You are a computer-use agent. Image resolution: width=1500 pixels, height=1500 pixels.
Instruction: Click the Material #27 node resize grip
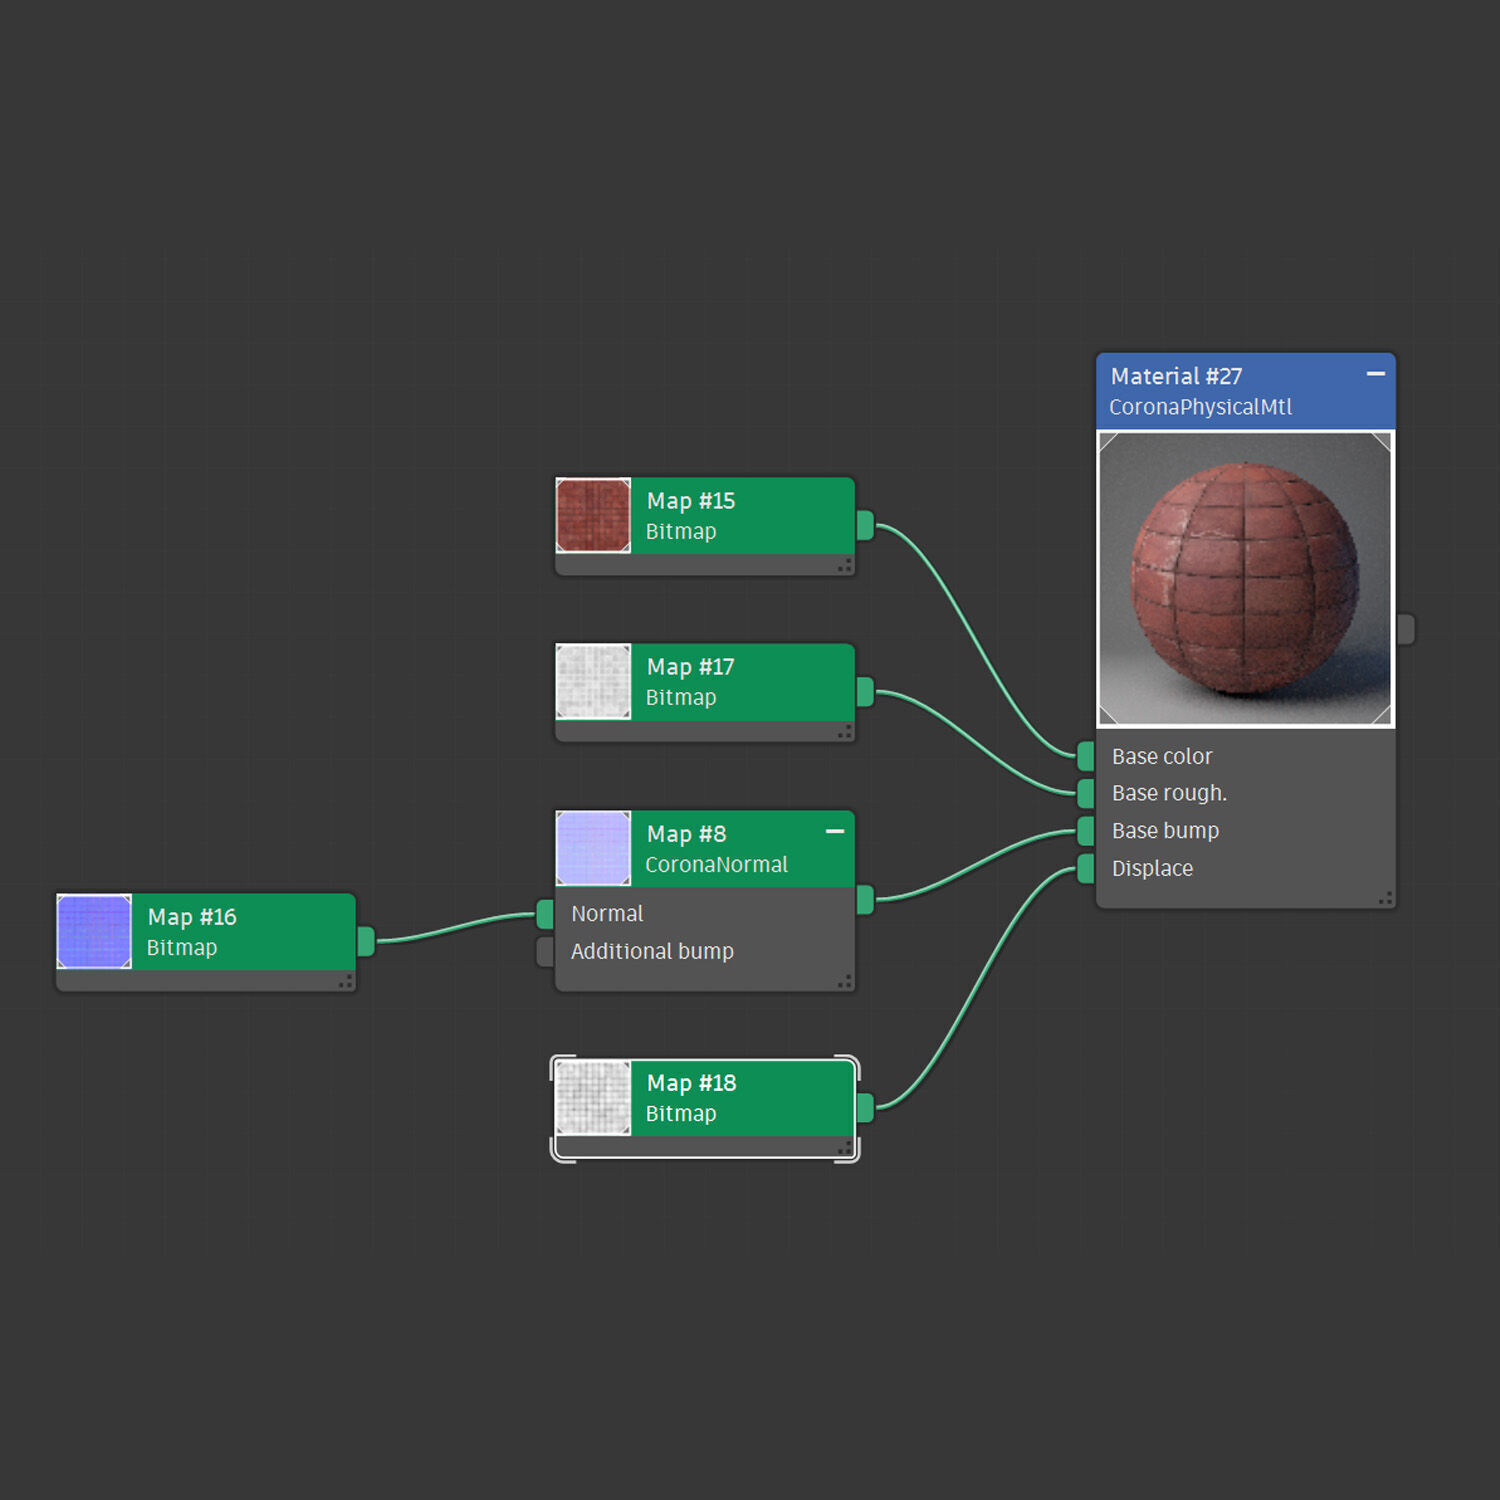1385,899
